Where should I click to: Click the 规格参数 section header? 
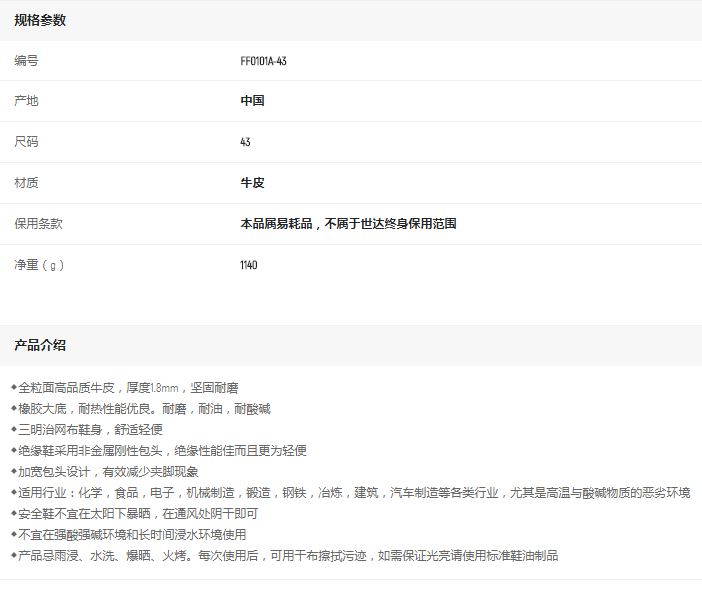click(40, 20)
